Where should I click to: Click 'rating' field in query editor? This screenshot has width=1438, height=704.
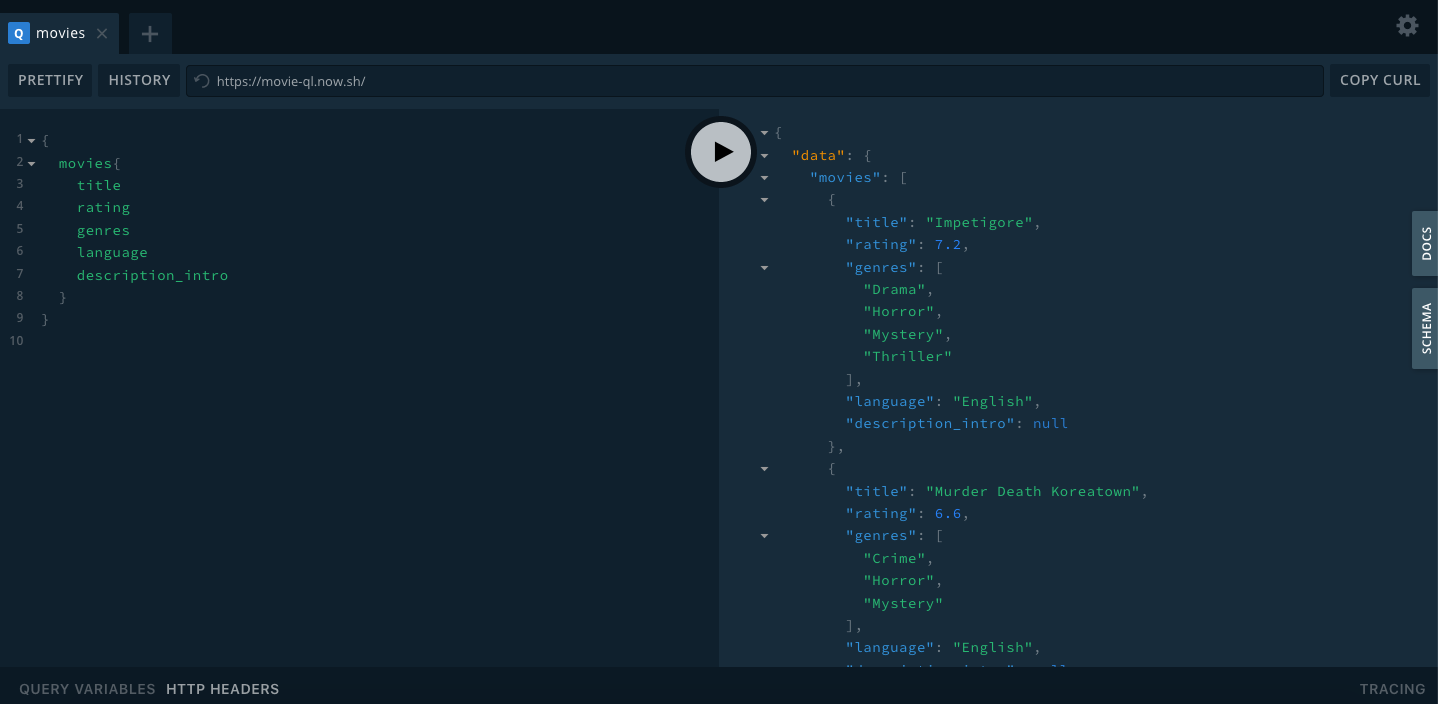point(103,208)
